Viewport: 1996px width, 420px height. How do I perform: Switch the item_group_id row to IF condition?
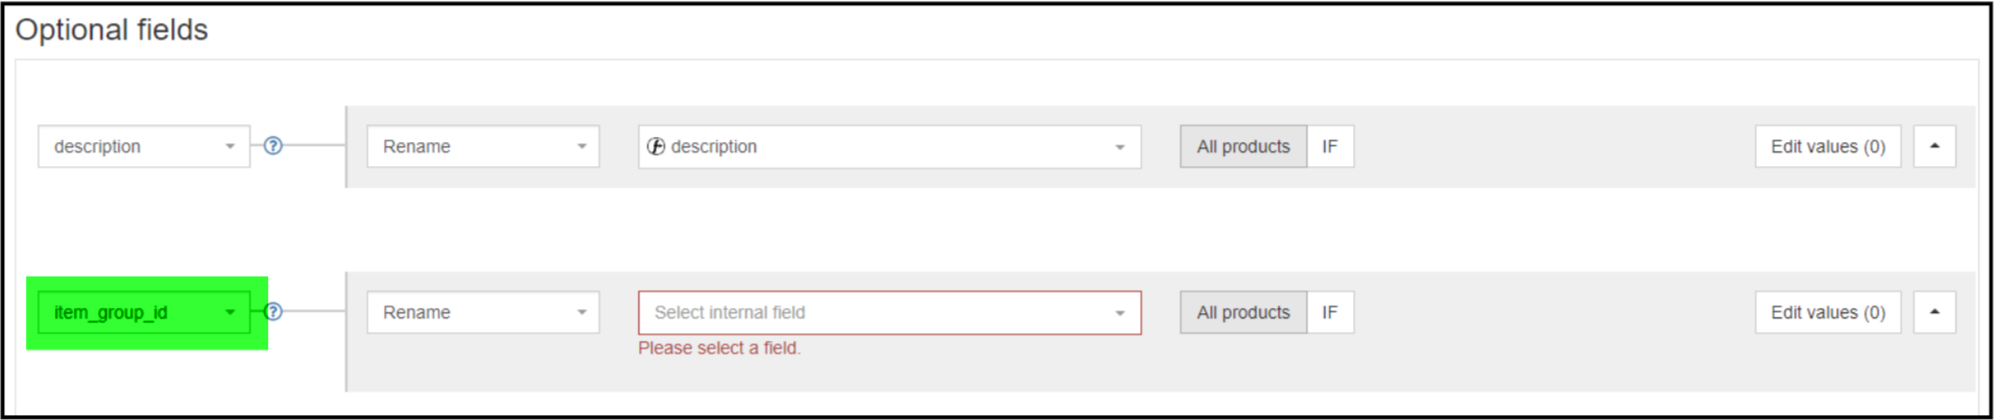tap(1330, 312)
